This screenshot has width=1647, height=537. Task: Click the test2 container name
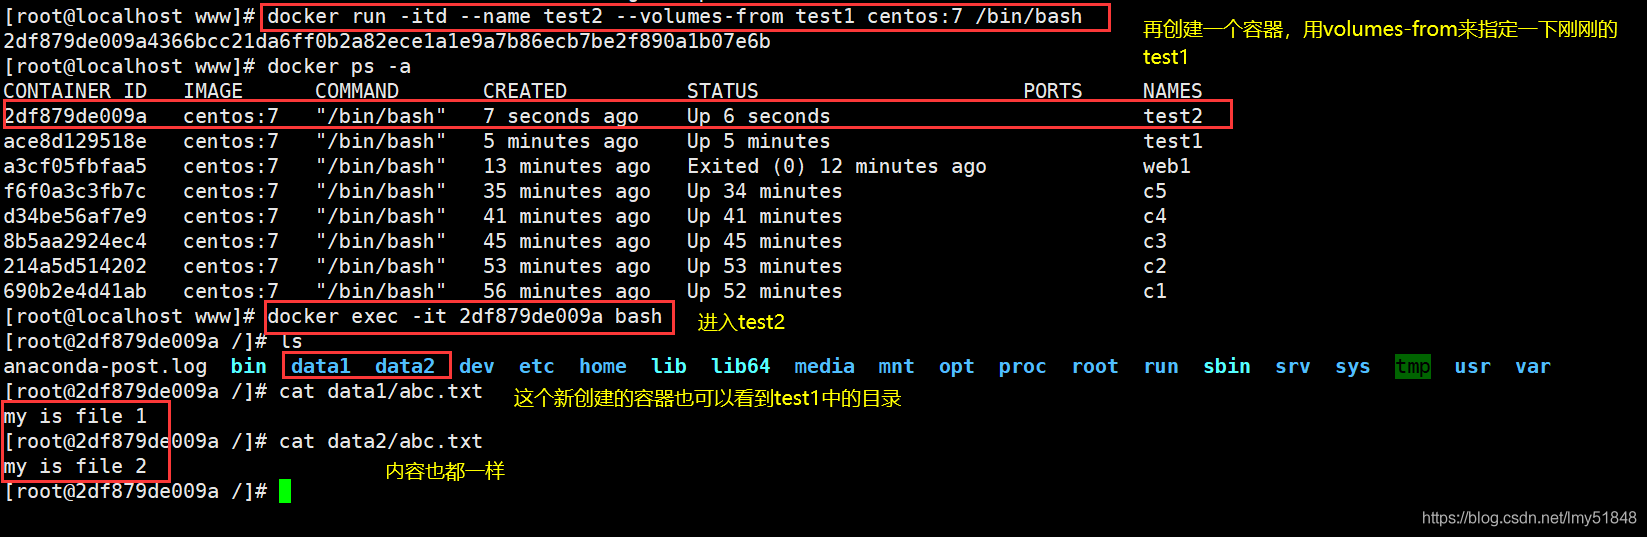[1173, 116]
